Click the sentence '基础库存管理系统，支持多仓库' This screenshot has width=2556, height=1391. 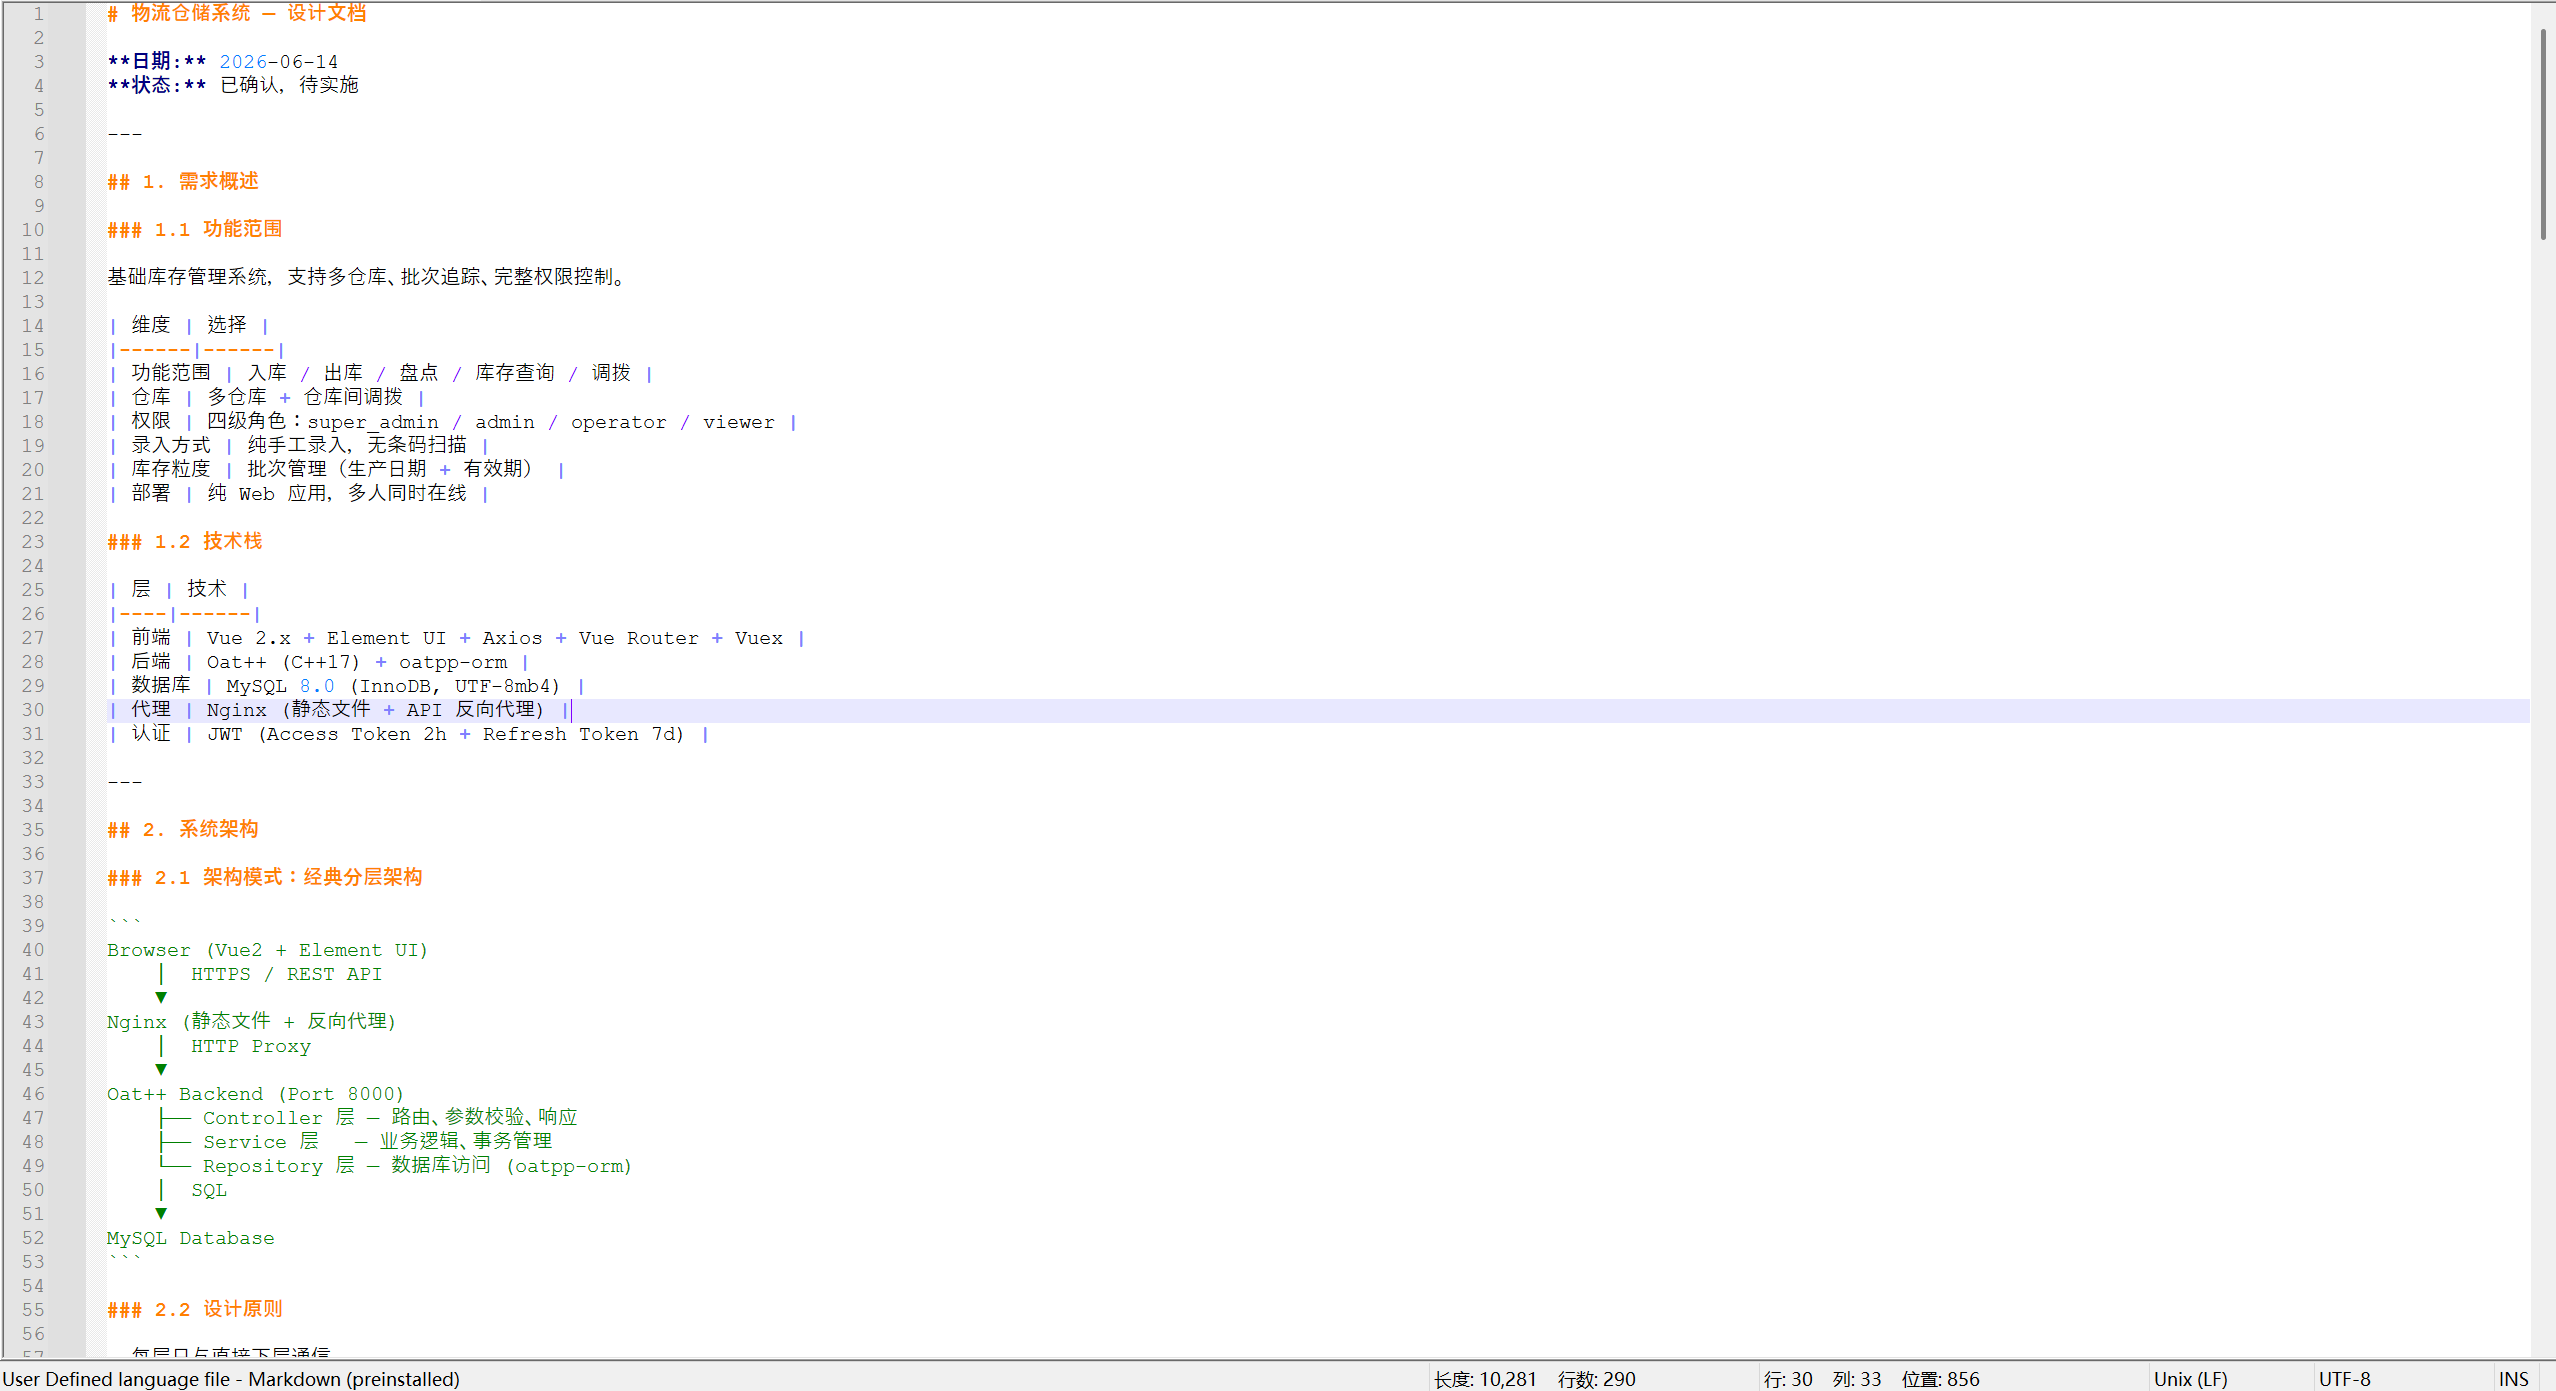point(247,278)
